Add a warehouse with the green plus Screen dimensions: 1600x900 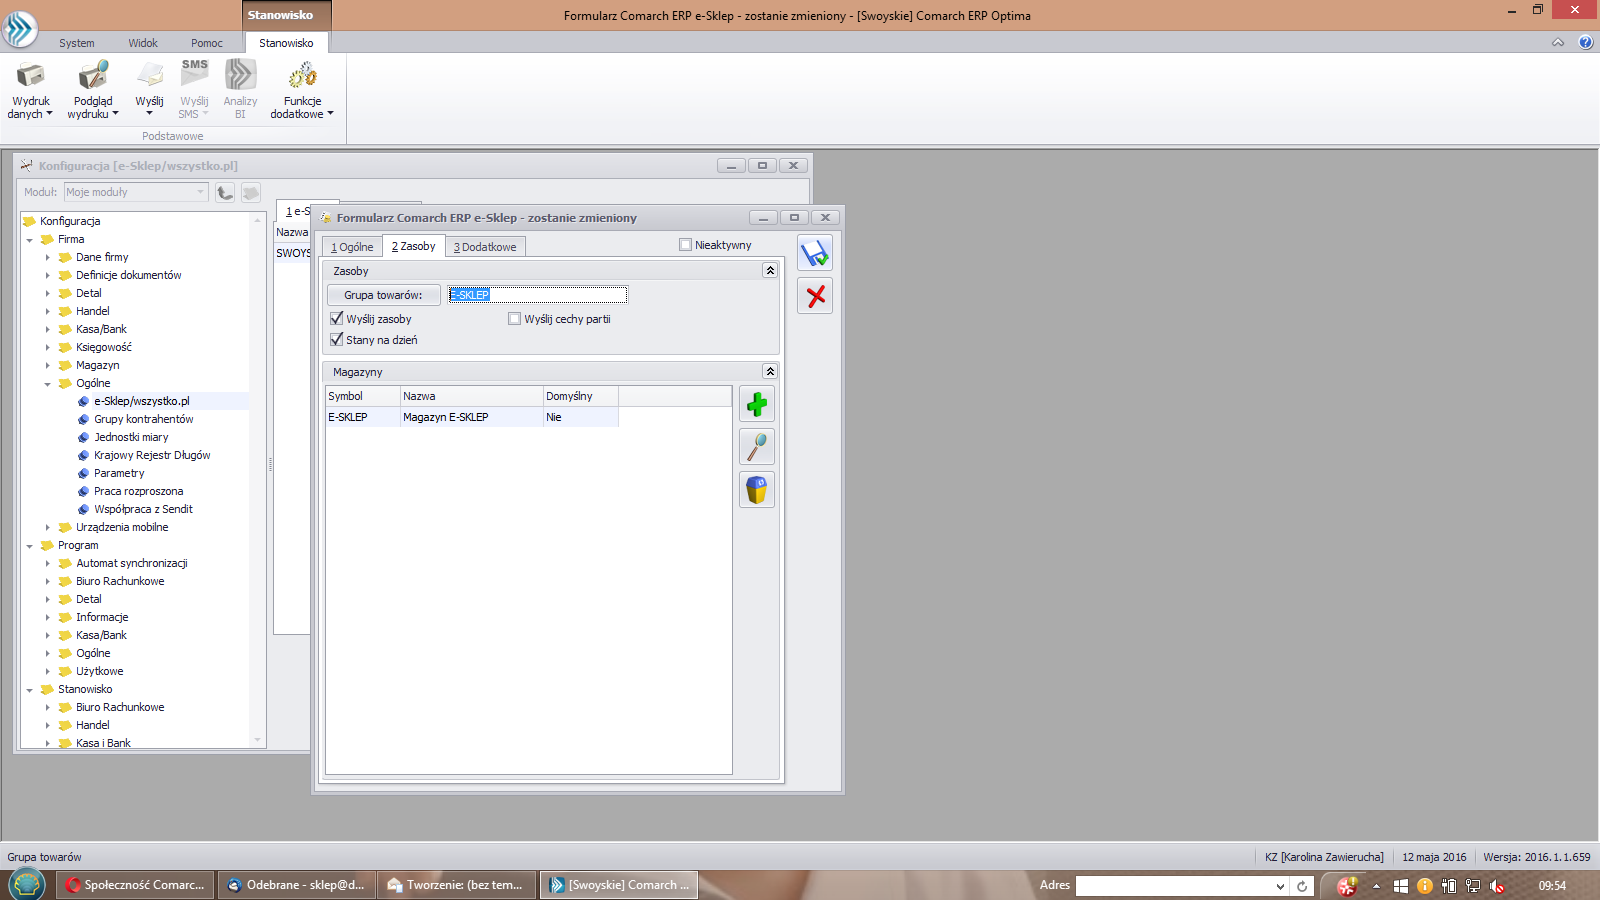[757, 404]
